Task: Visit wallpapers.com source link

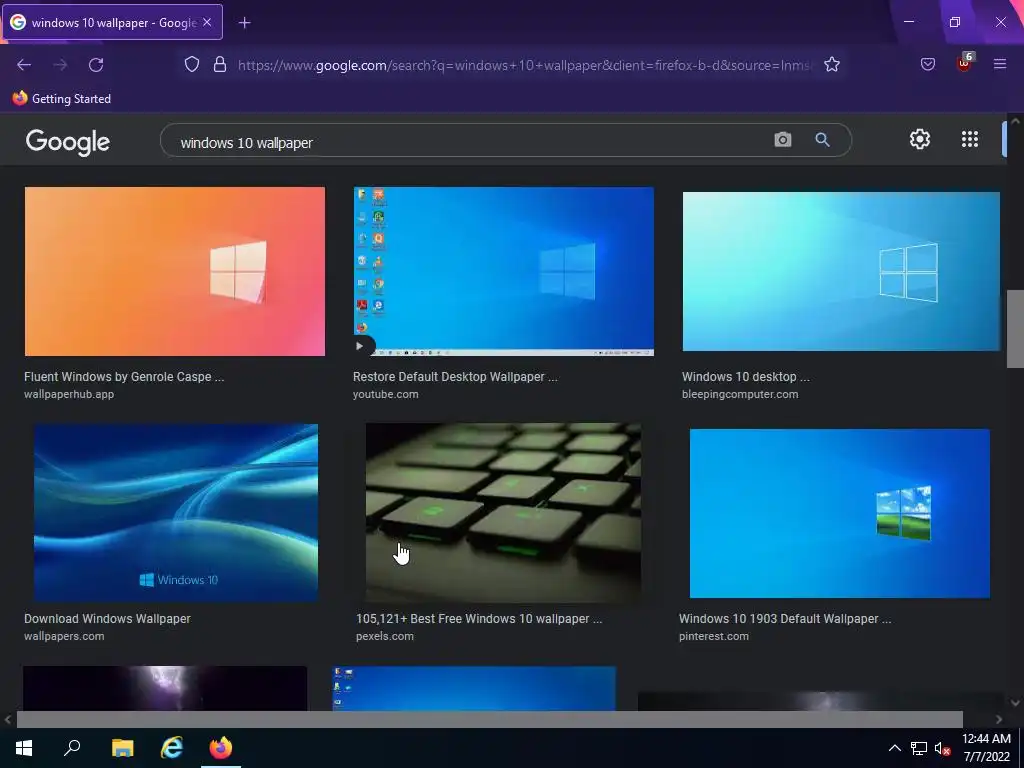Action: coord(64,636)
